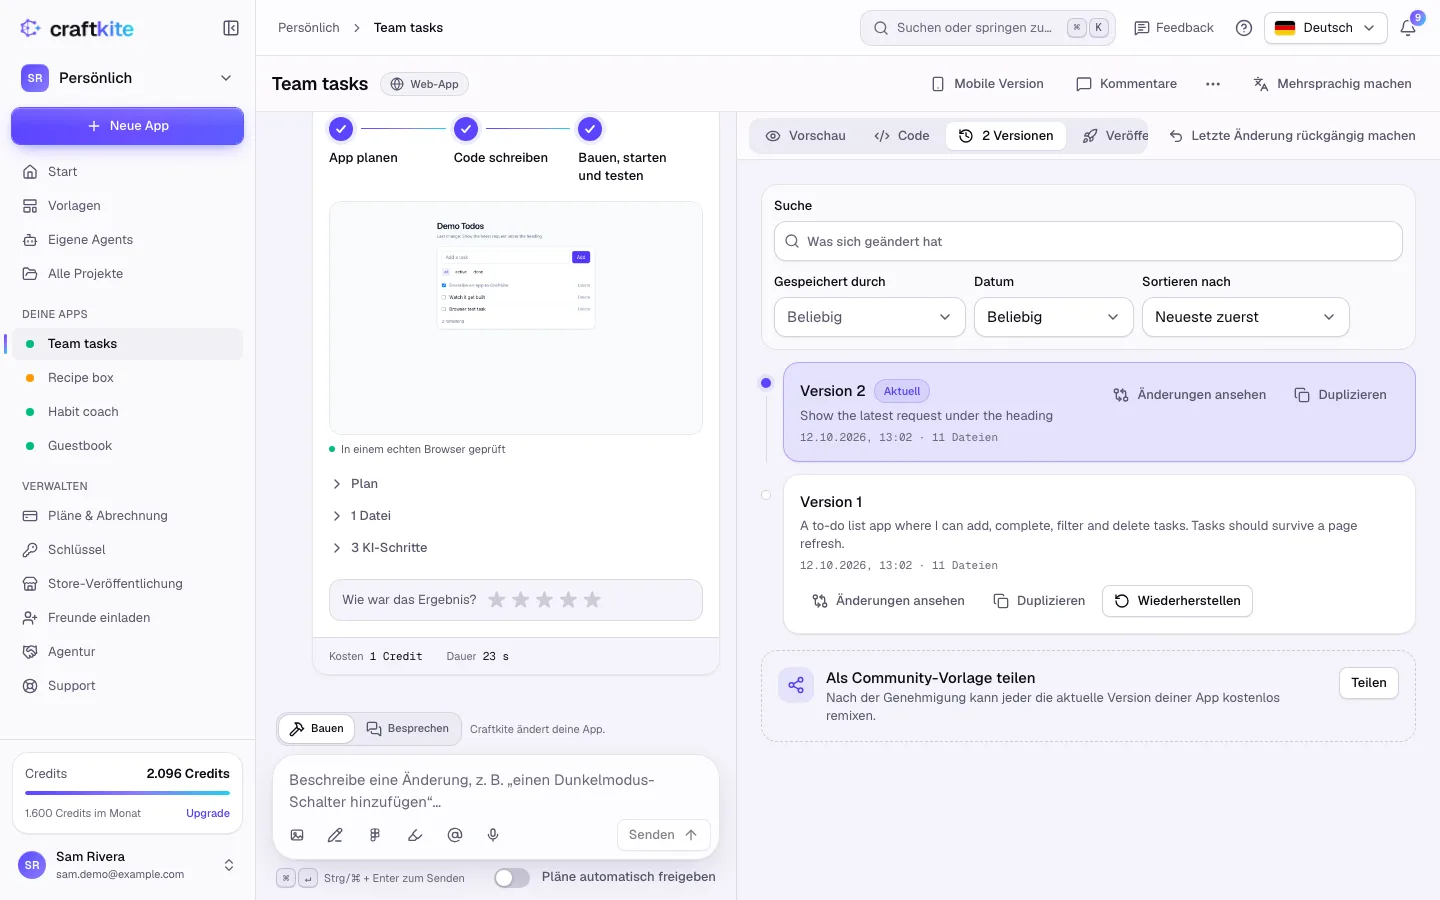Select Version 2 timeline dot
Viewport: 1440px width, 900px height.
click(x=766, y=383)
